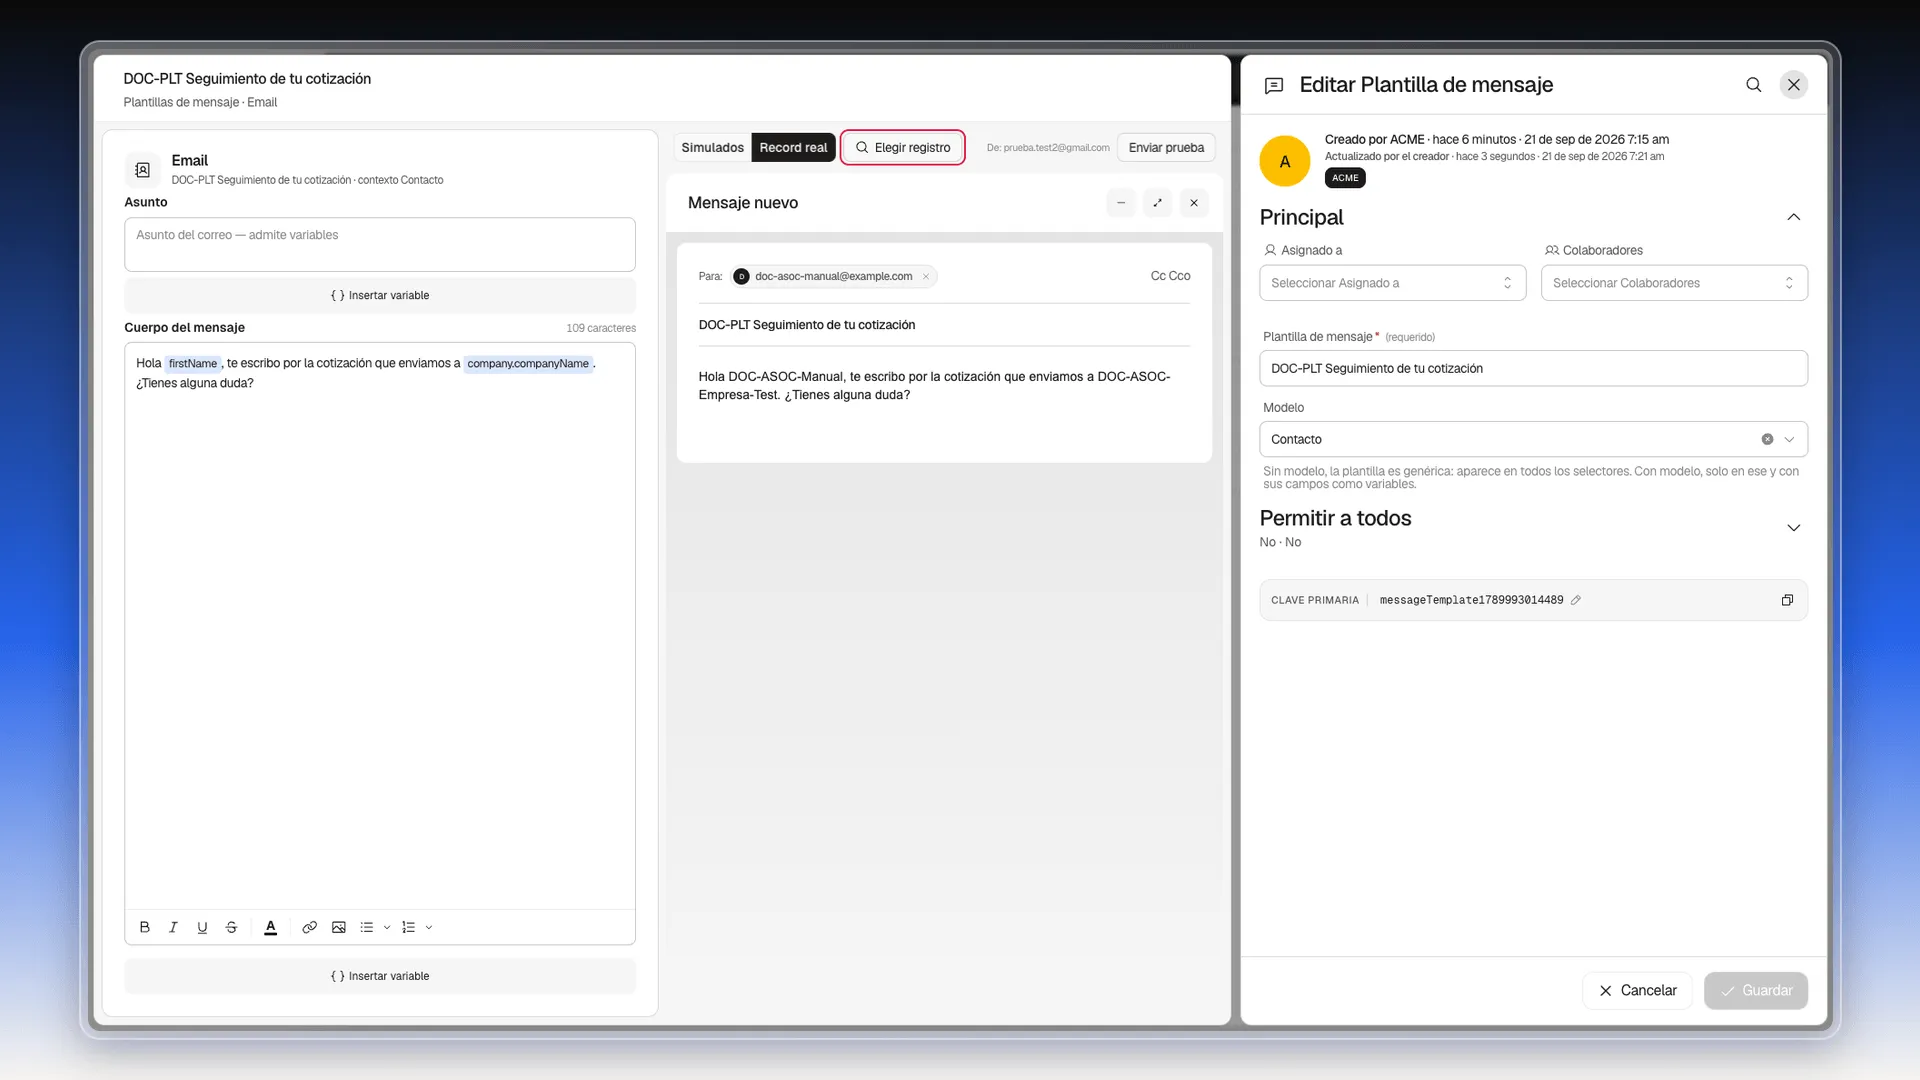This screenshot has width=1920, height=1080.
Task: Click the Email contact icon in editor header
Action: 143,170
